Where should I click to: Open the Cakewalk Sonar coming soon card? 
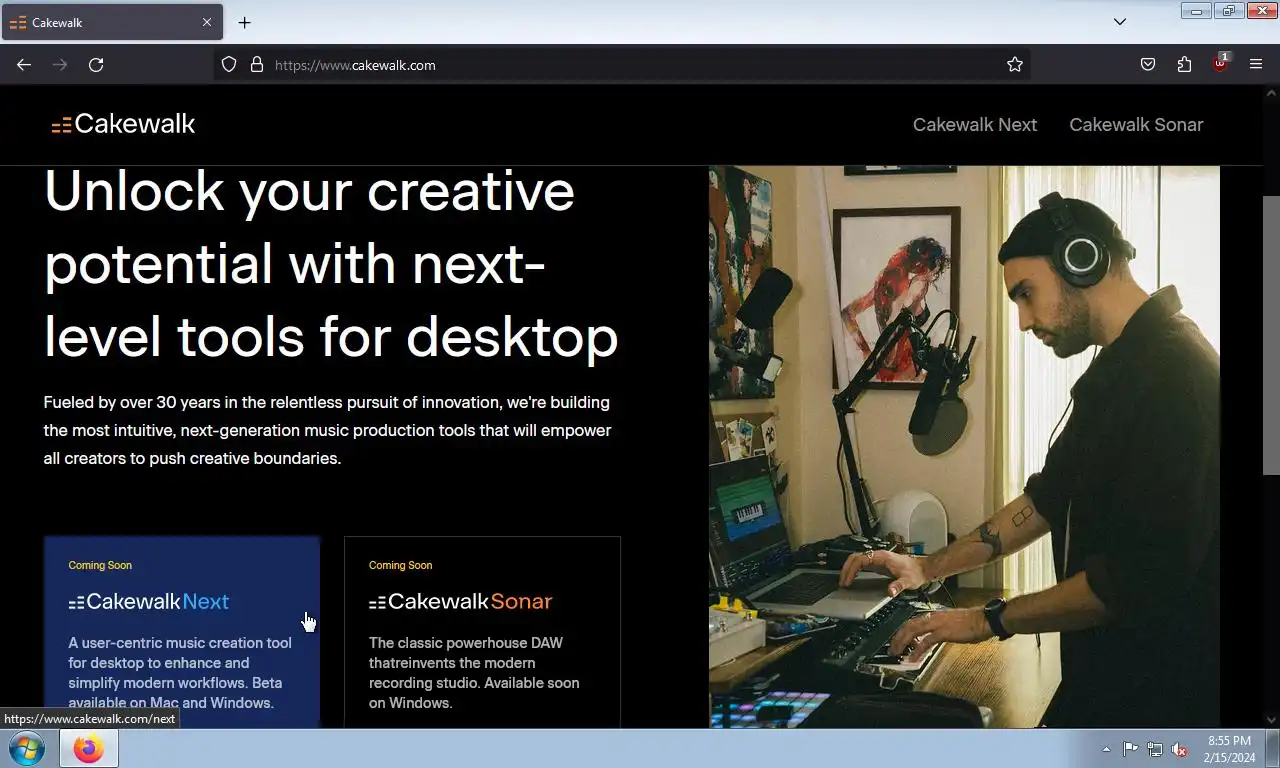click(x=482, y=632)
